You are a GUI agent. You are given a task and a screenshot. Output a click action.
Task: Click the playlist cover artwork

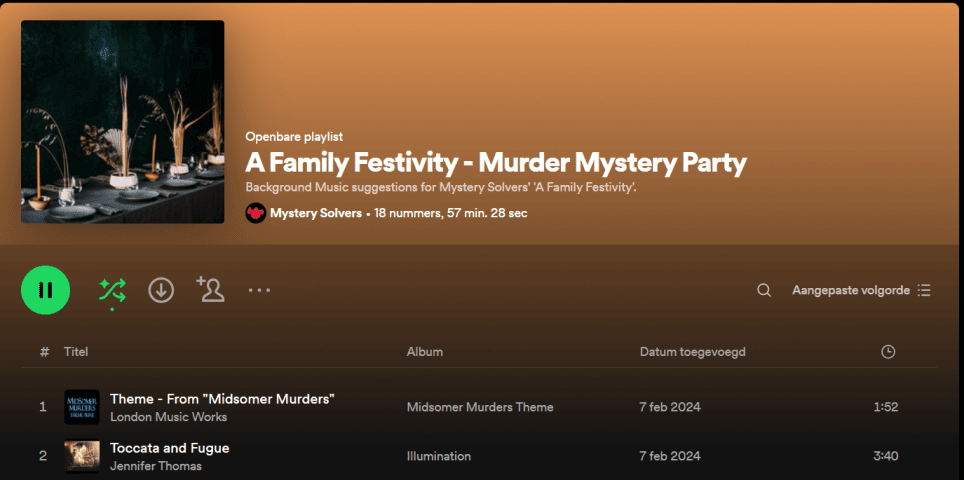pos(122,122)
